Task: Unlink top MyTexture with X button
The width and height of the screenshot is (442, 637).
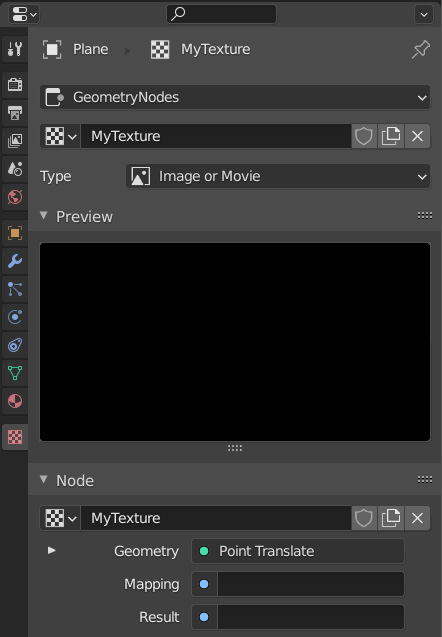Action: point(417,136)
